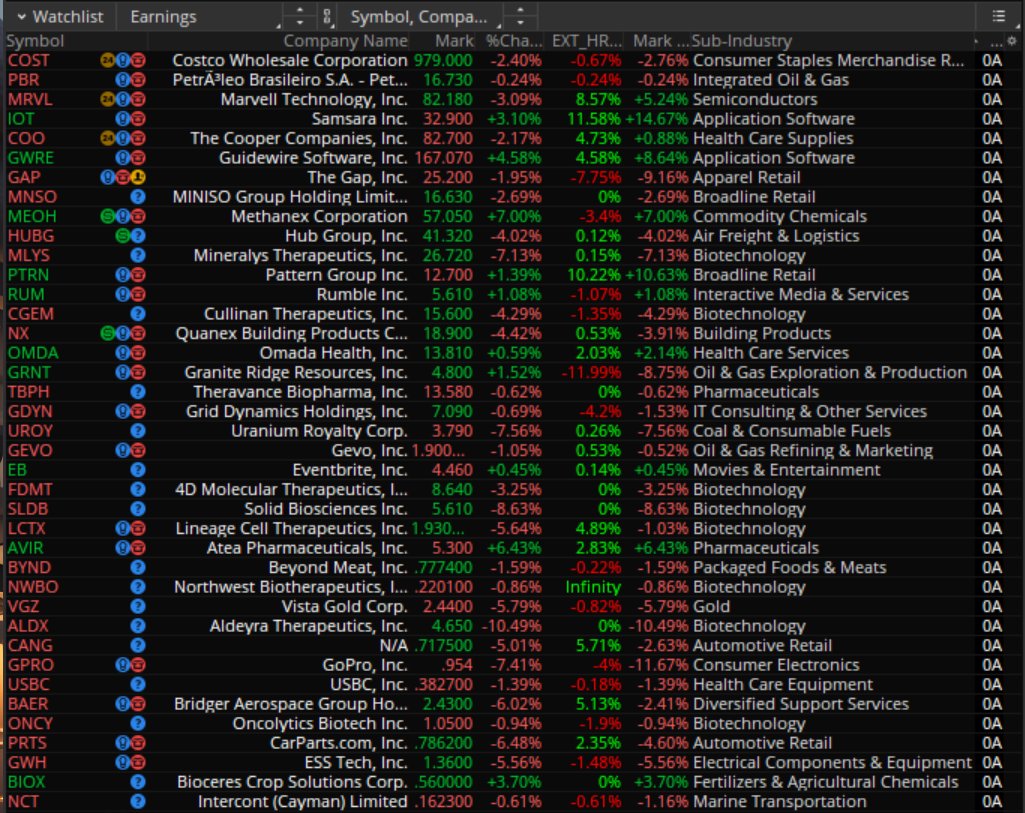The image size is (1025, 813).
Task: Click 'Rumble Inc.' company name
Action: coord(362,295)
